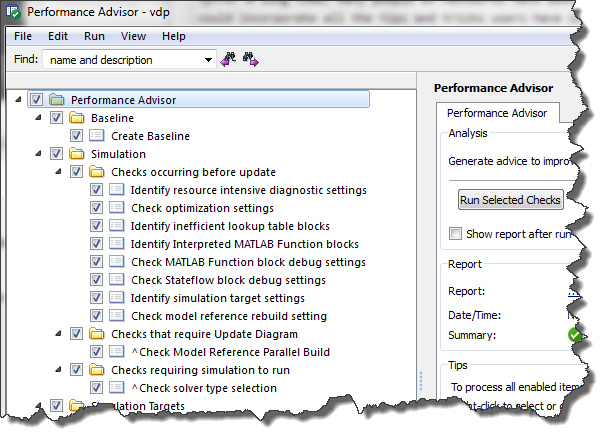Click the find previous binoculars icon
Viewport: 611px width, 443px height.
tap(229, 60)
